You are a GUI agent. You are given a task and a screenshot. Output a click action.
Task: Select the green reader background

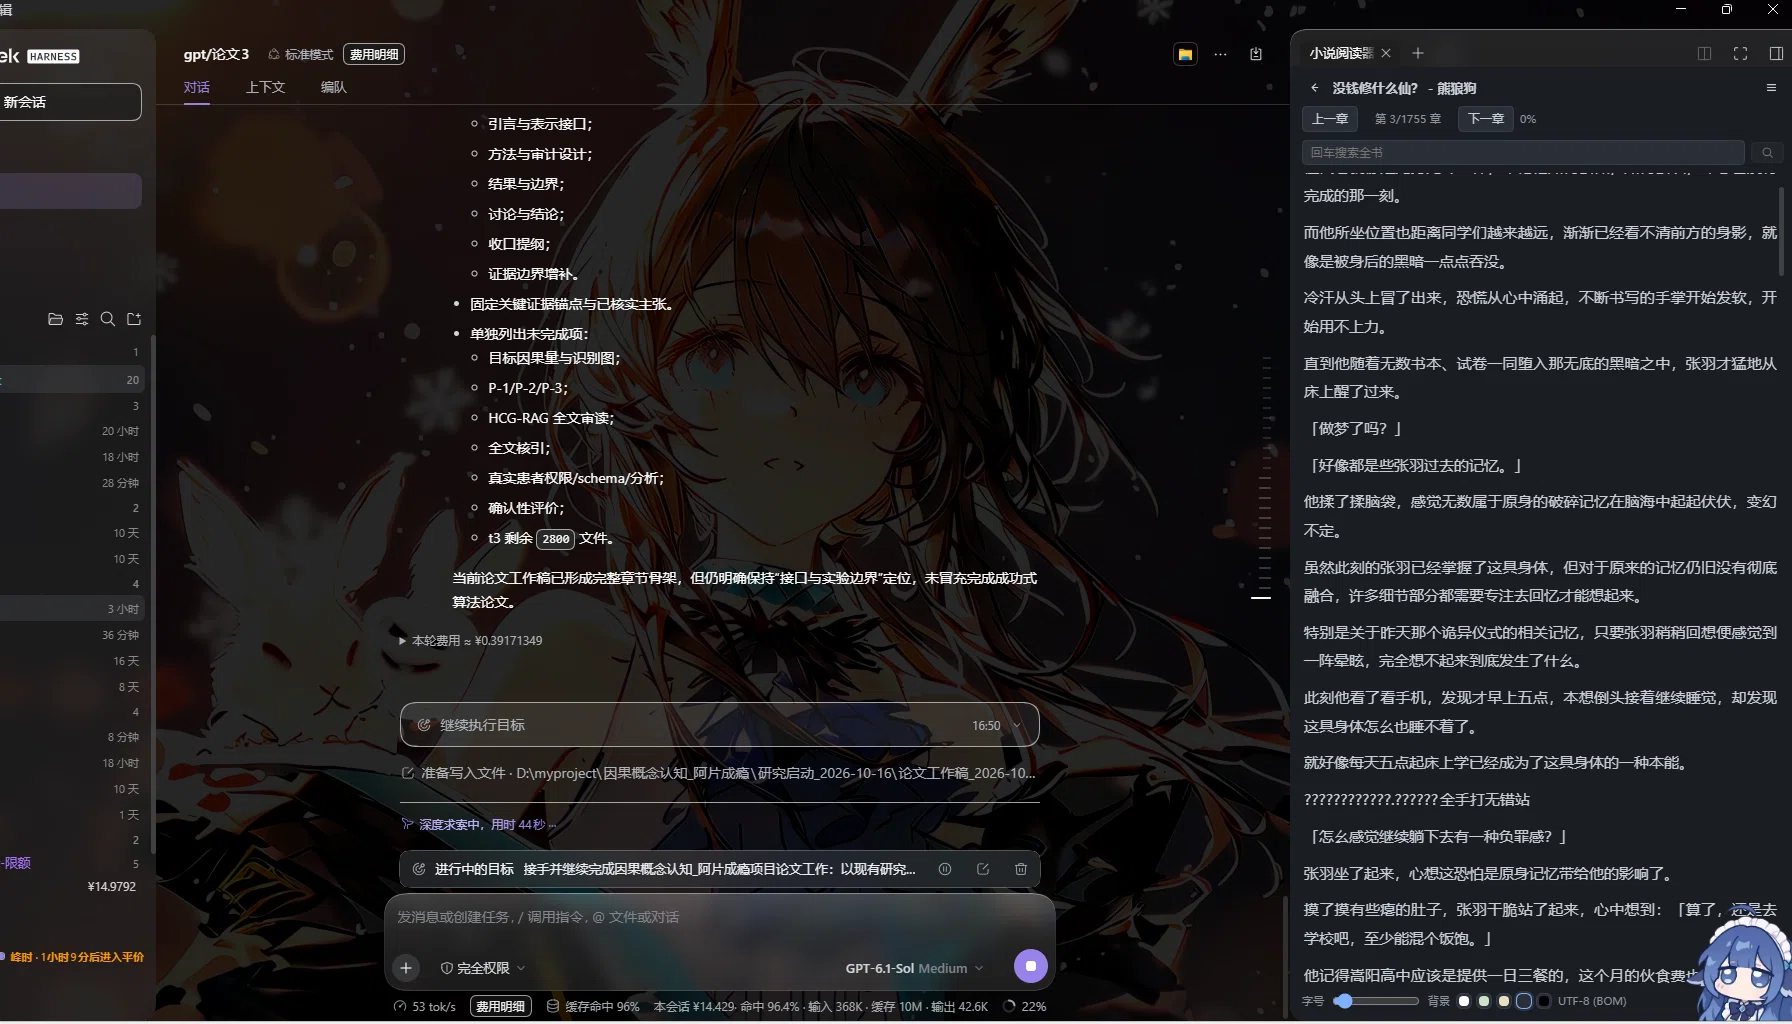[1484, 1001]
